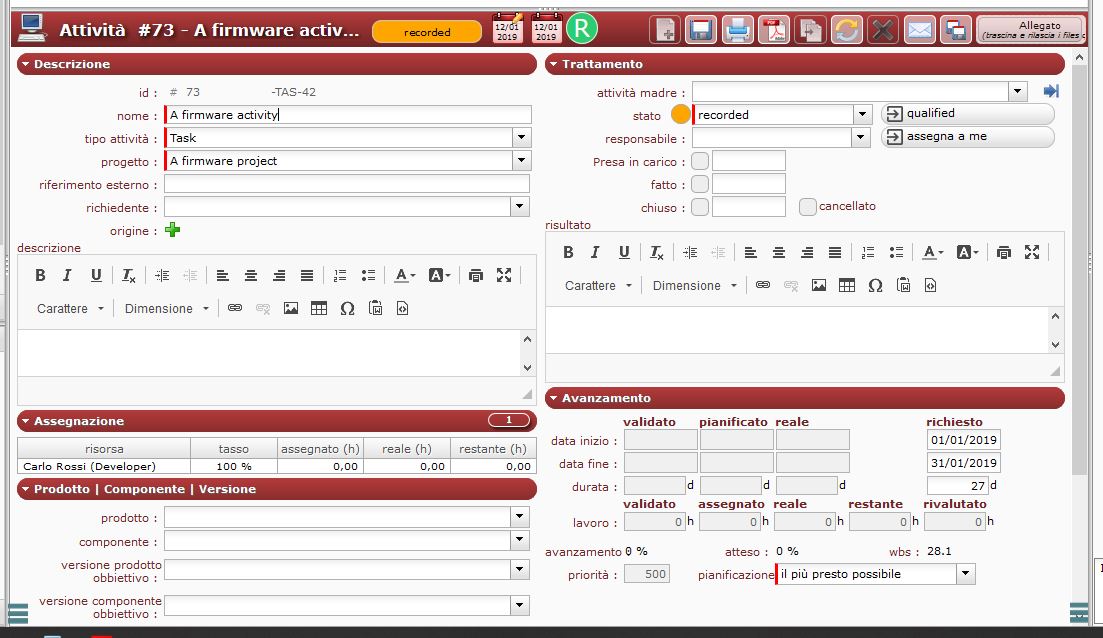Viewport: 1103px width, 638px height.
Task: Click the save (floppy disk) icon
Action: (x=700, y=30)
